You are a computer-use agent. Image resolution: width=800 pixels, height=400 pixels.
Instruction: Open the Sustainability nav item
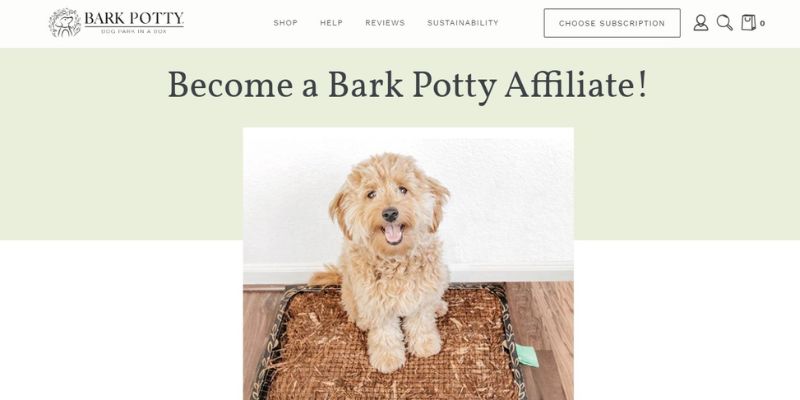coord(463,23)
